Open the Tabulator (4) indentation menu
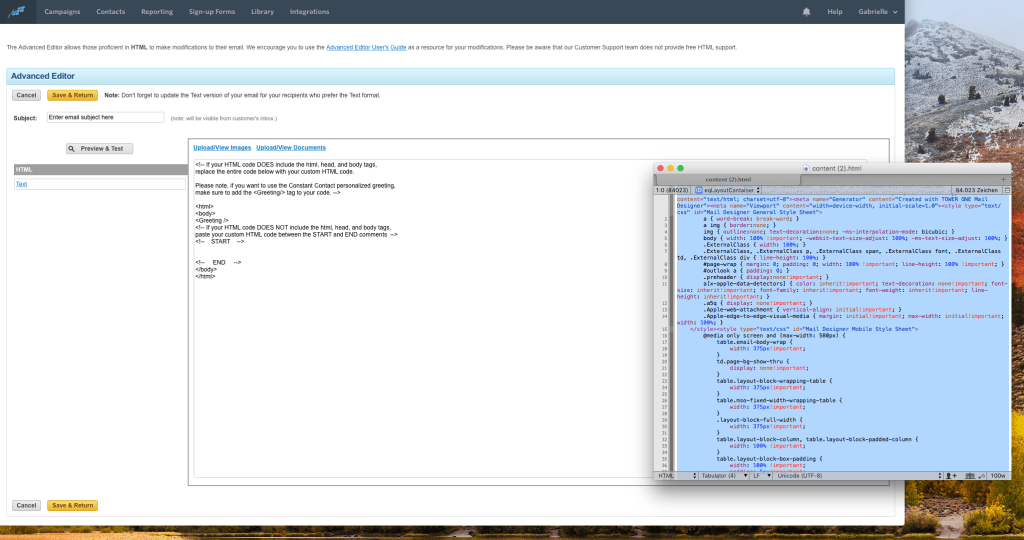The height and width of the screenshot is (540, 1024). point(724,476)
